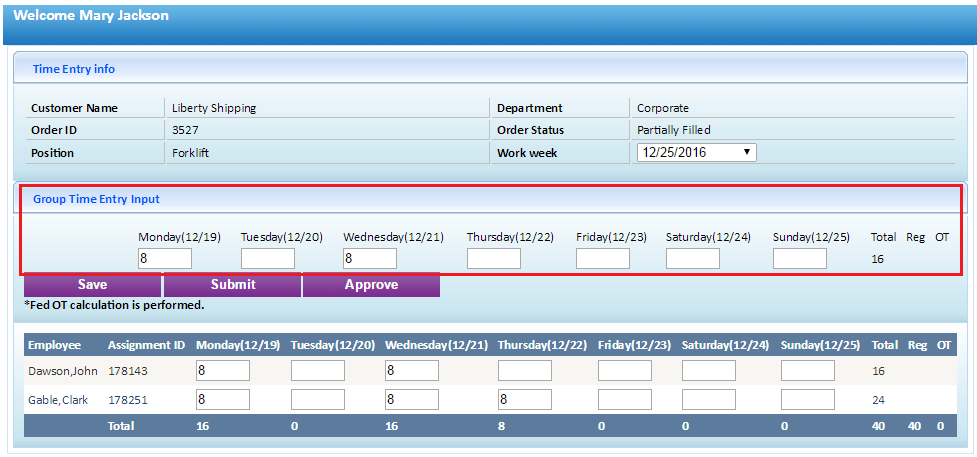
Task: Focus the group Sunday(12/25) hours field
Action: click(800, 258)
